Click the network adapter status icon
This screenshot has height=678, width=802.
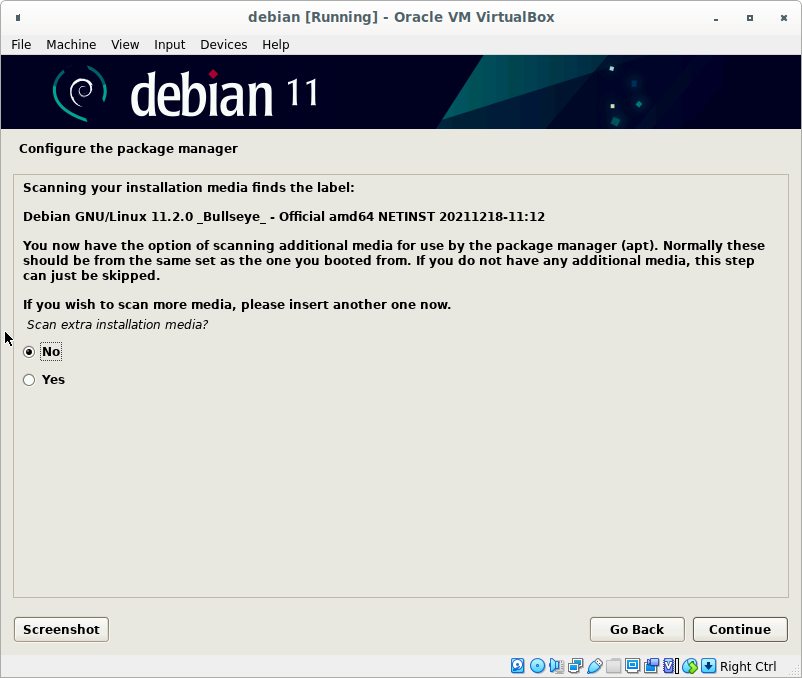[575, 666]
